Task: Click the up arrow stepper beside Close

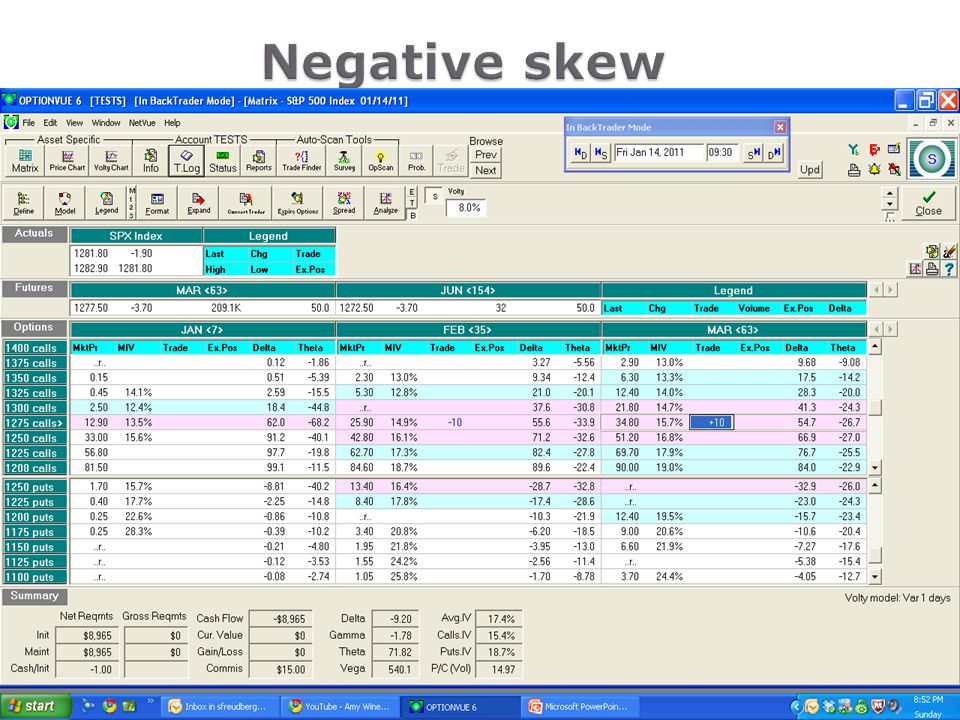Action: tap(890, 193)
